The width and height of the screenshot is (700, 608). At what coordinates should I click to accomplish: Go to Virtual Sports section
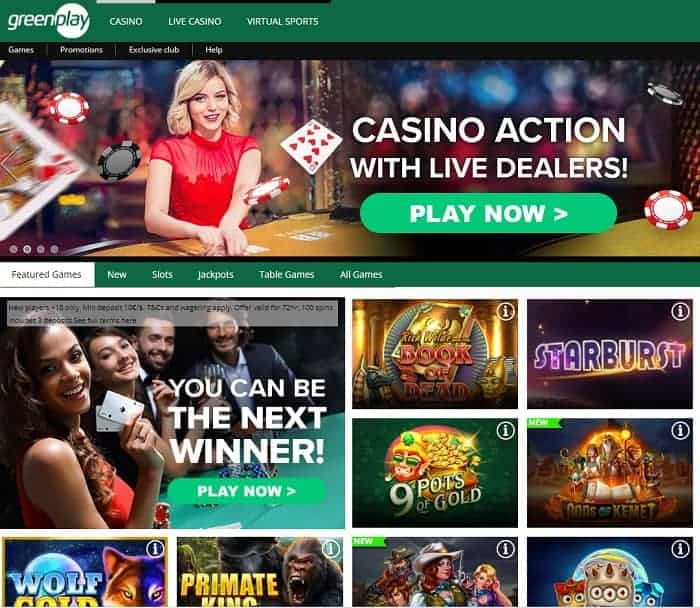click(x=283, y=21)
